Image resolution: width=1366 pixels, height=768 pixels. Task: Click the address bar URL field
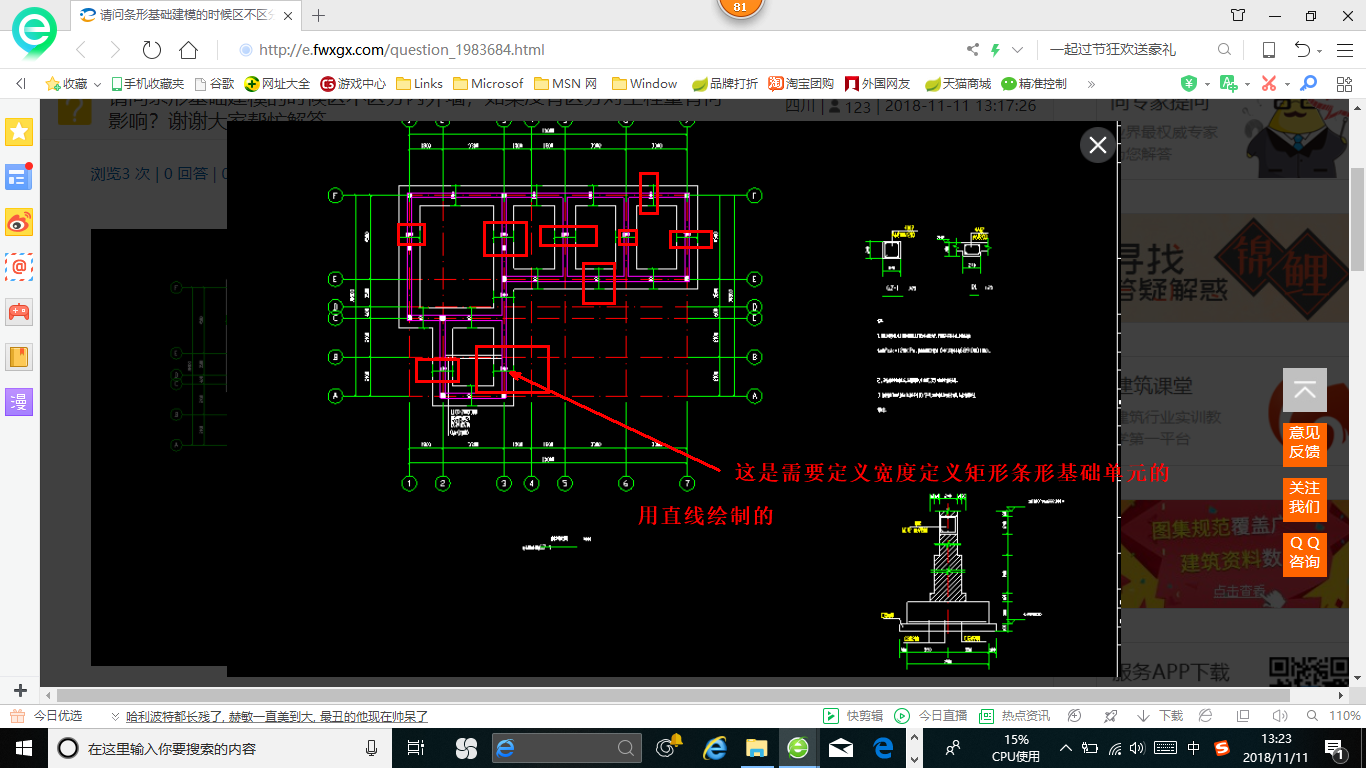[x=595, y=50]
